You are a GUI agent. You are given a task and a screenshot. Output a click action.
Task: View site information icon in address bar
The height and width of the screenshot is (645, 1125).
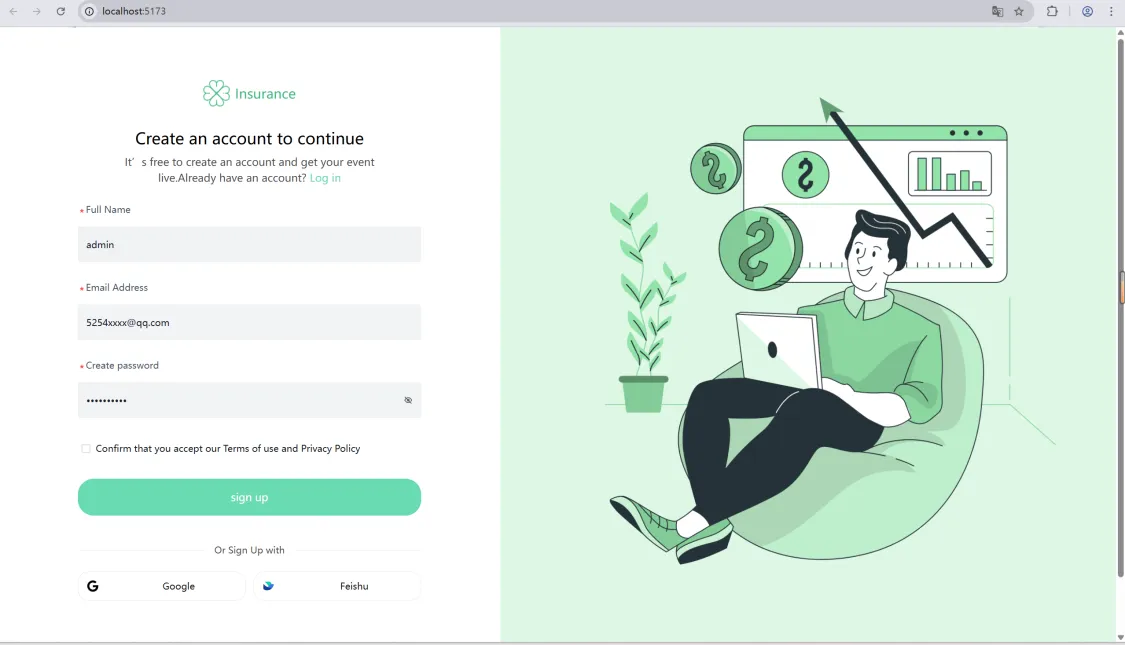coord(89,11)
